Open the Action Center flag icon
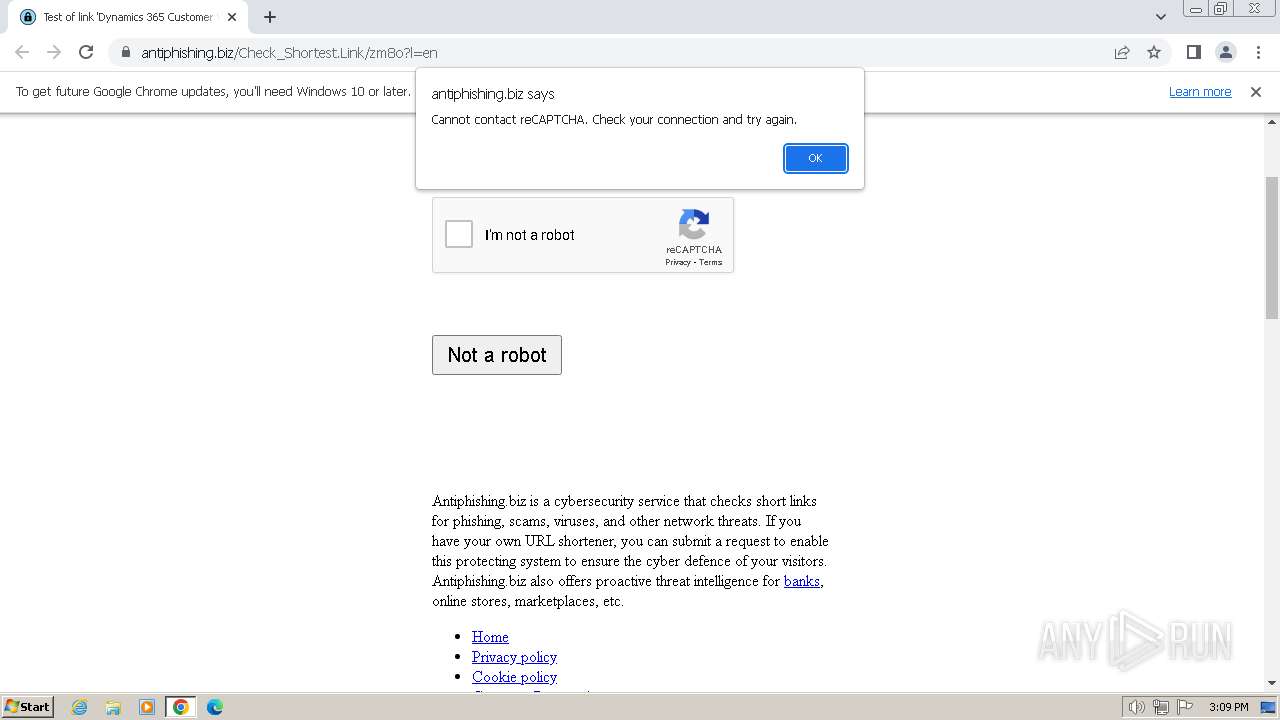Screen dimensions: 1280x720 click(1185, 707)
